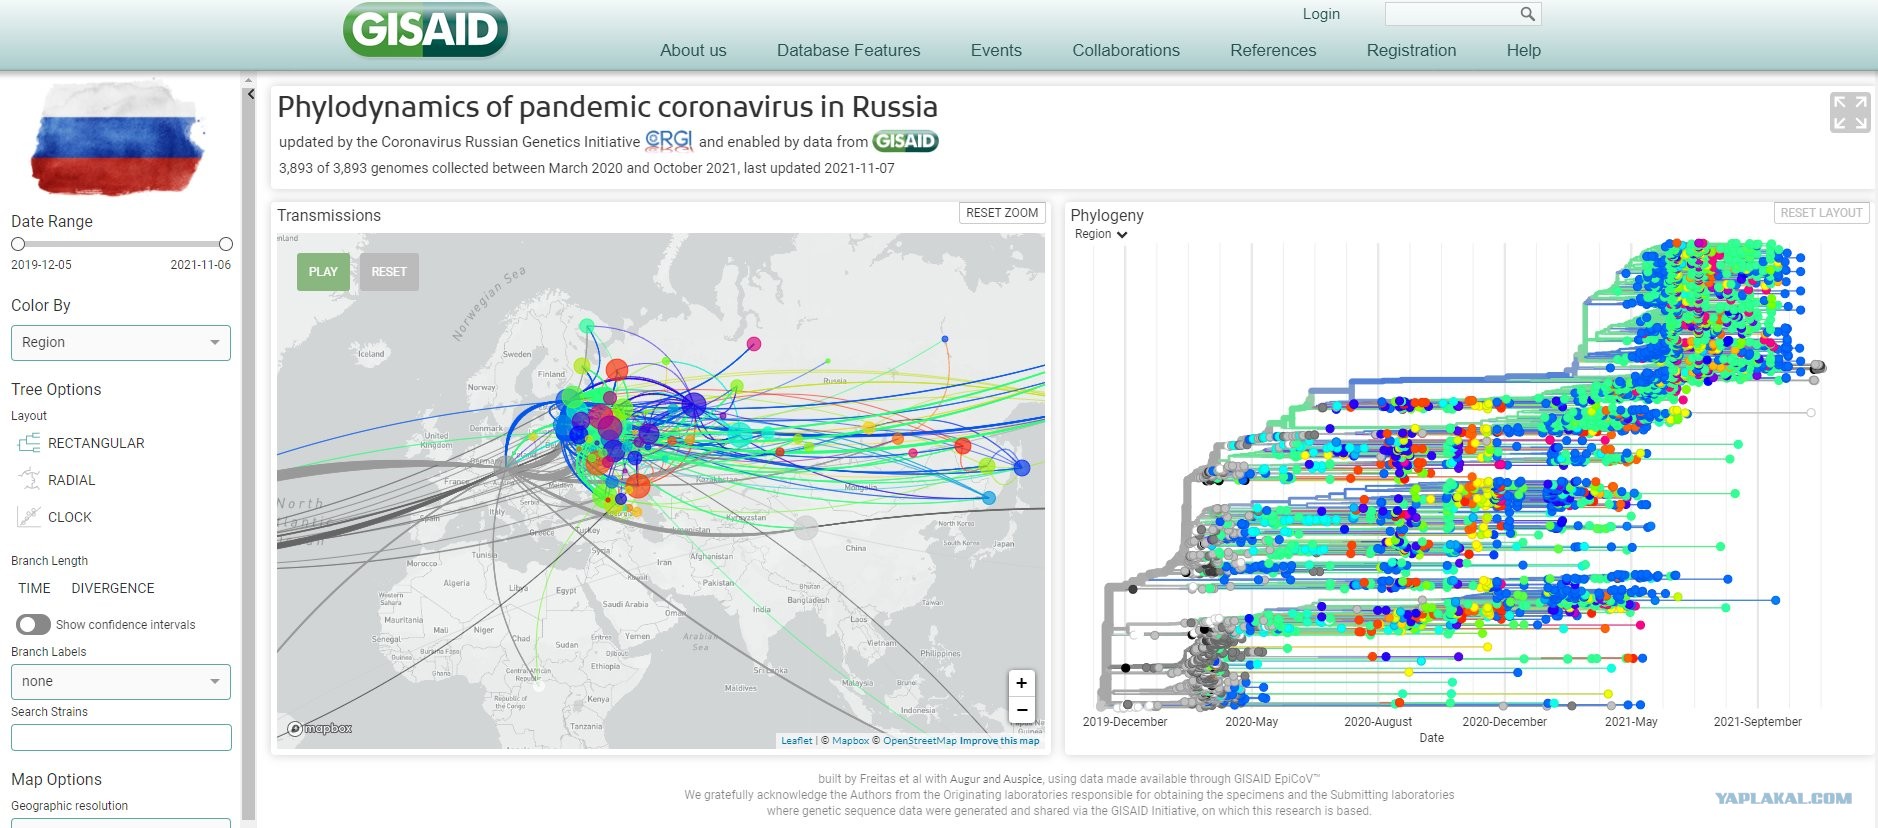Open Registration menu
Image resolution: width=1878 pixels, height=828 pixels.
point(1411,50)
